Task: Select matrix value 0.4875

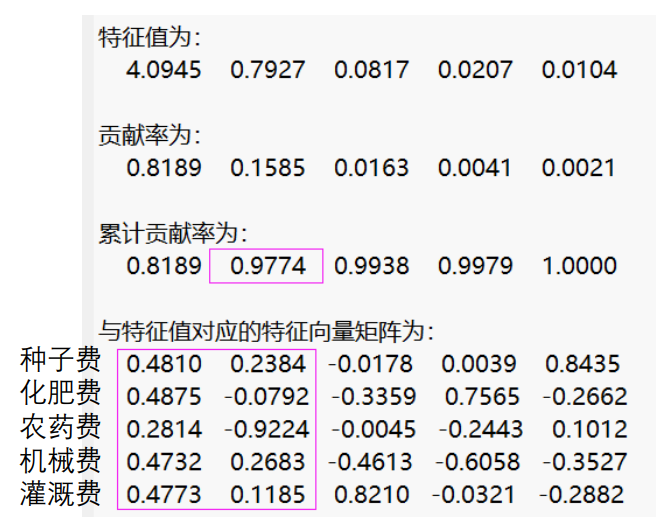Action: click(x=164, y=396)
